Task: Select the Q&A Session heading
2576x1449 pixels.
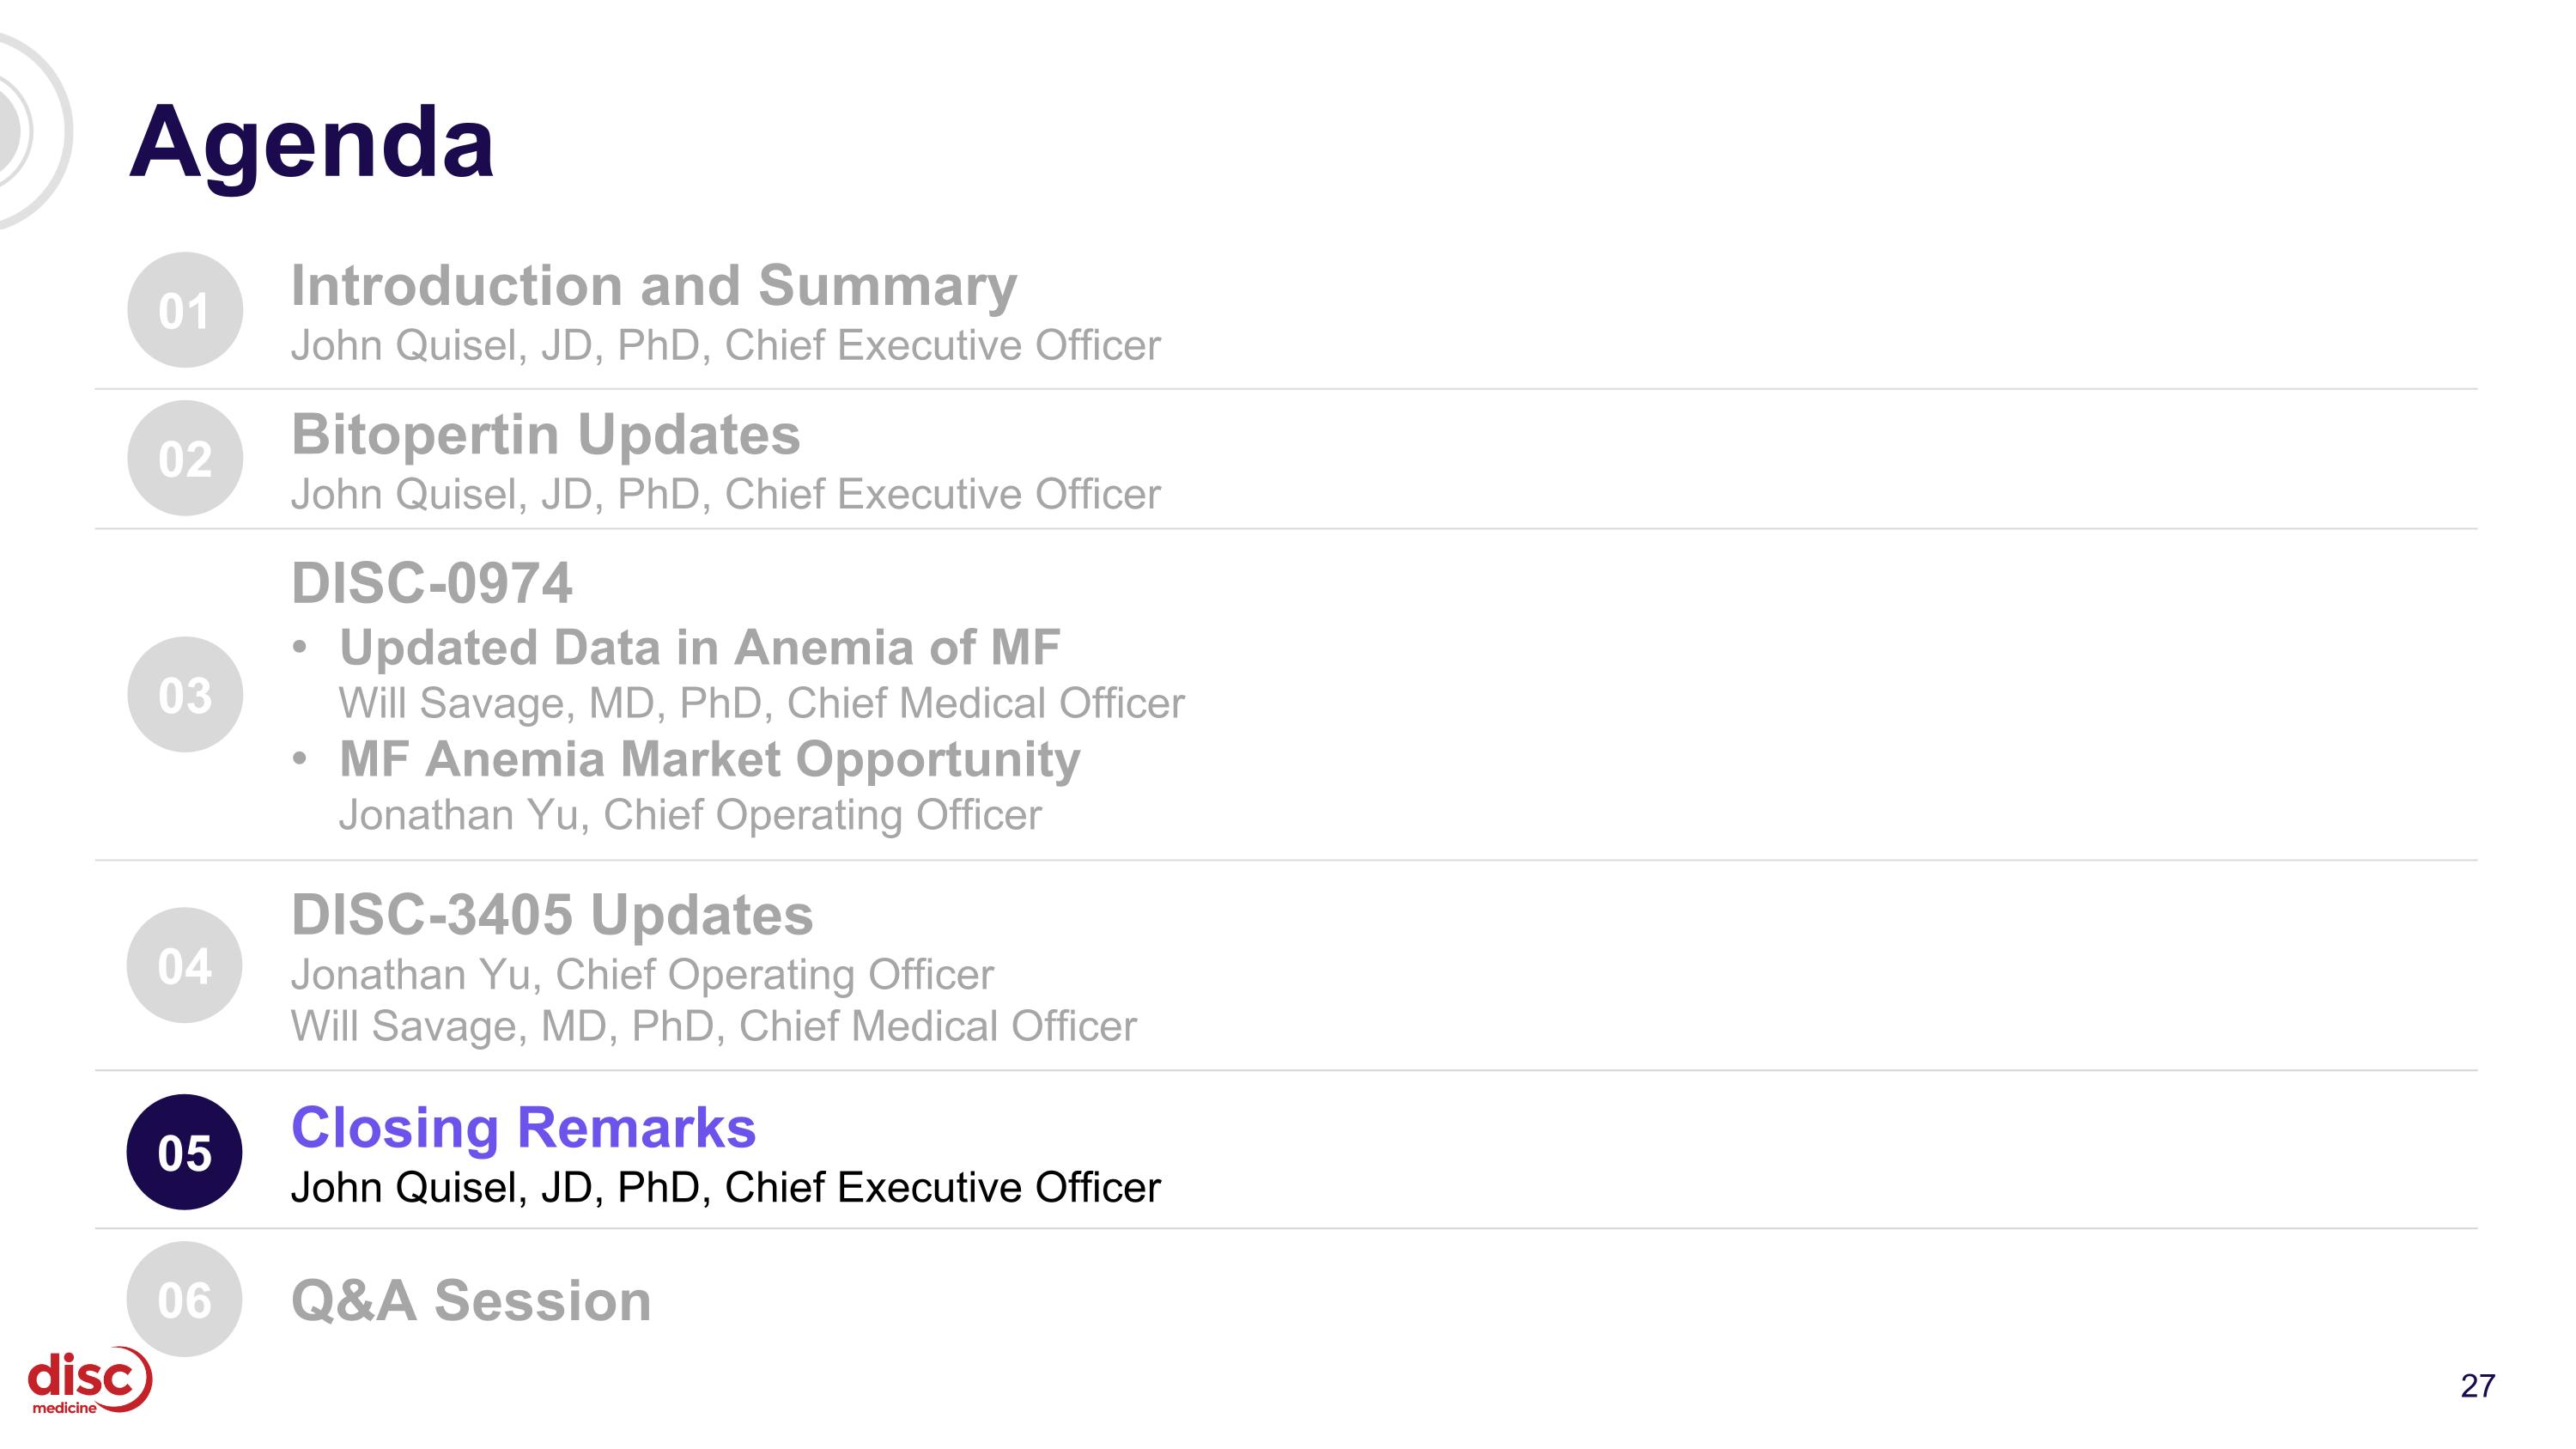Action: pos(471,1300)
